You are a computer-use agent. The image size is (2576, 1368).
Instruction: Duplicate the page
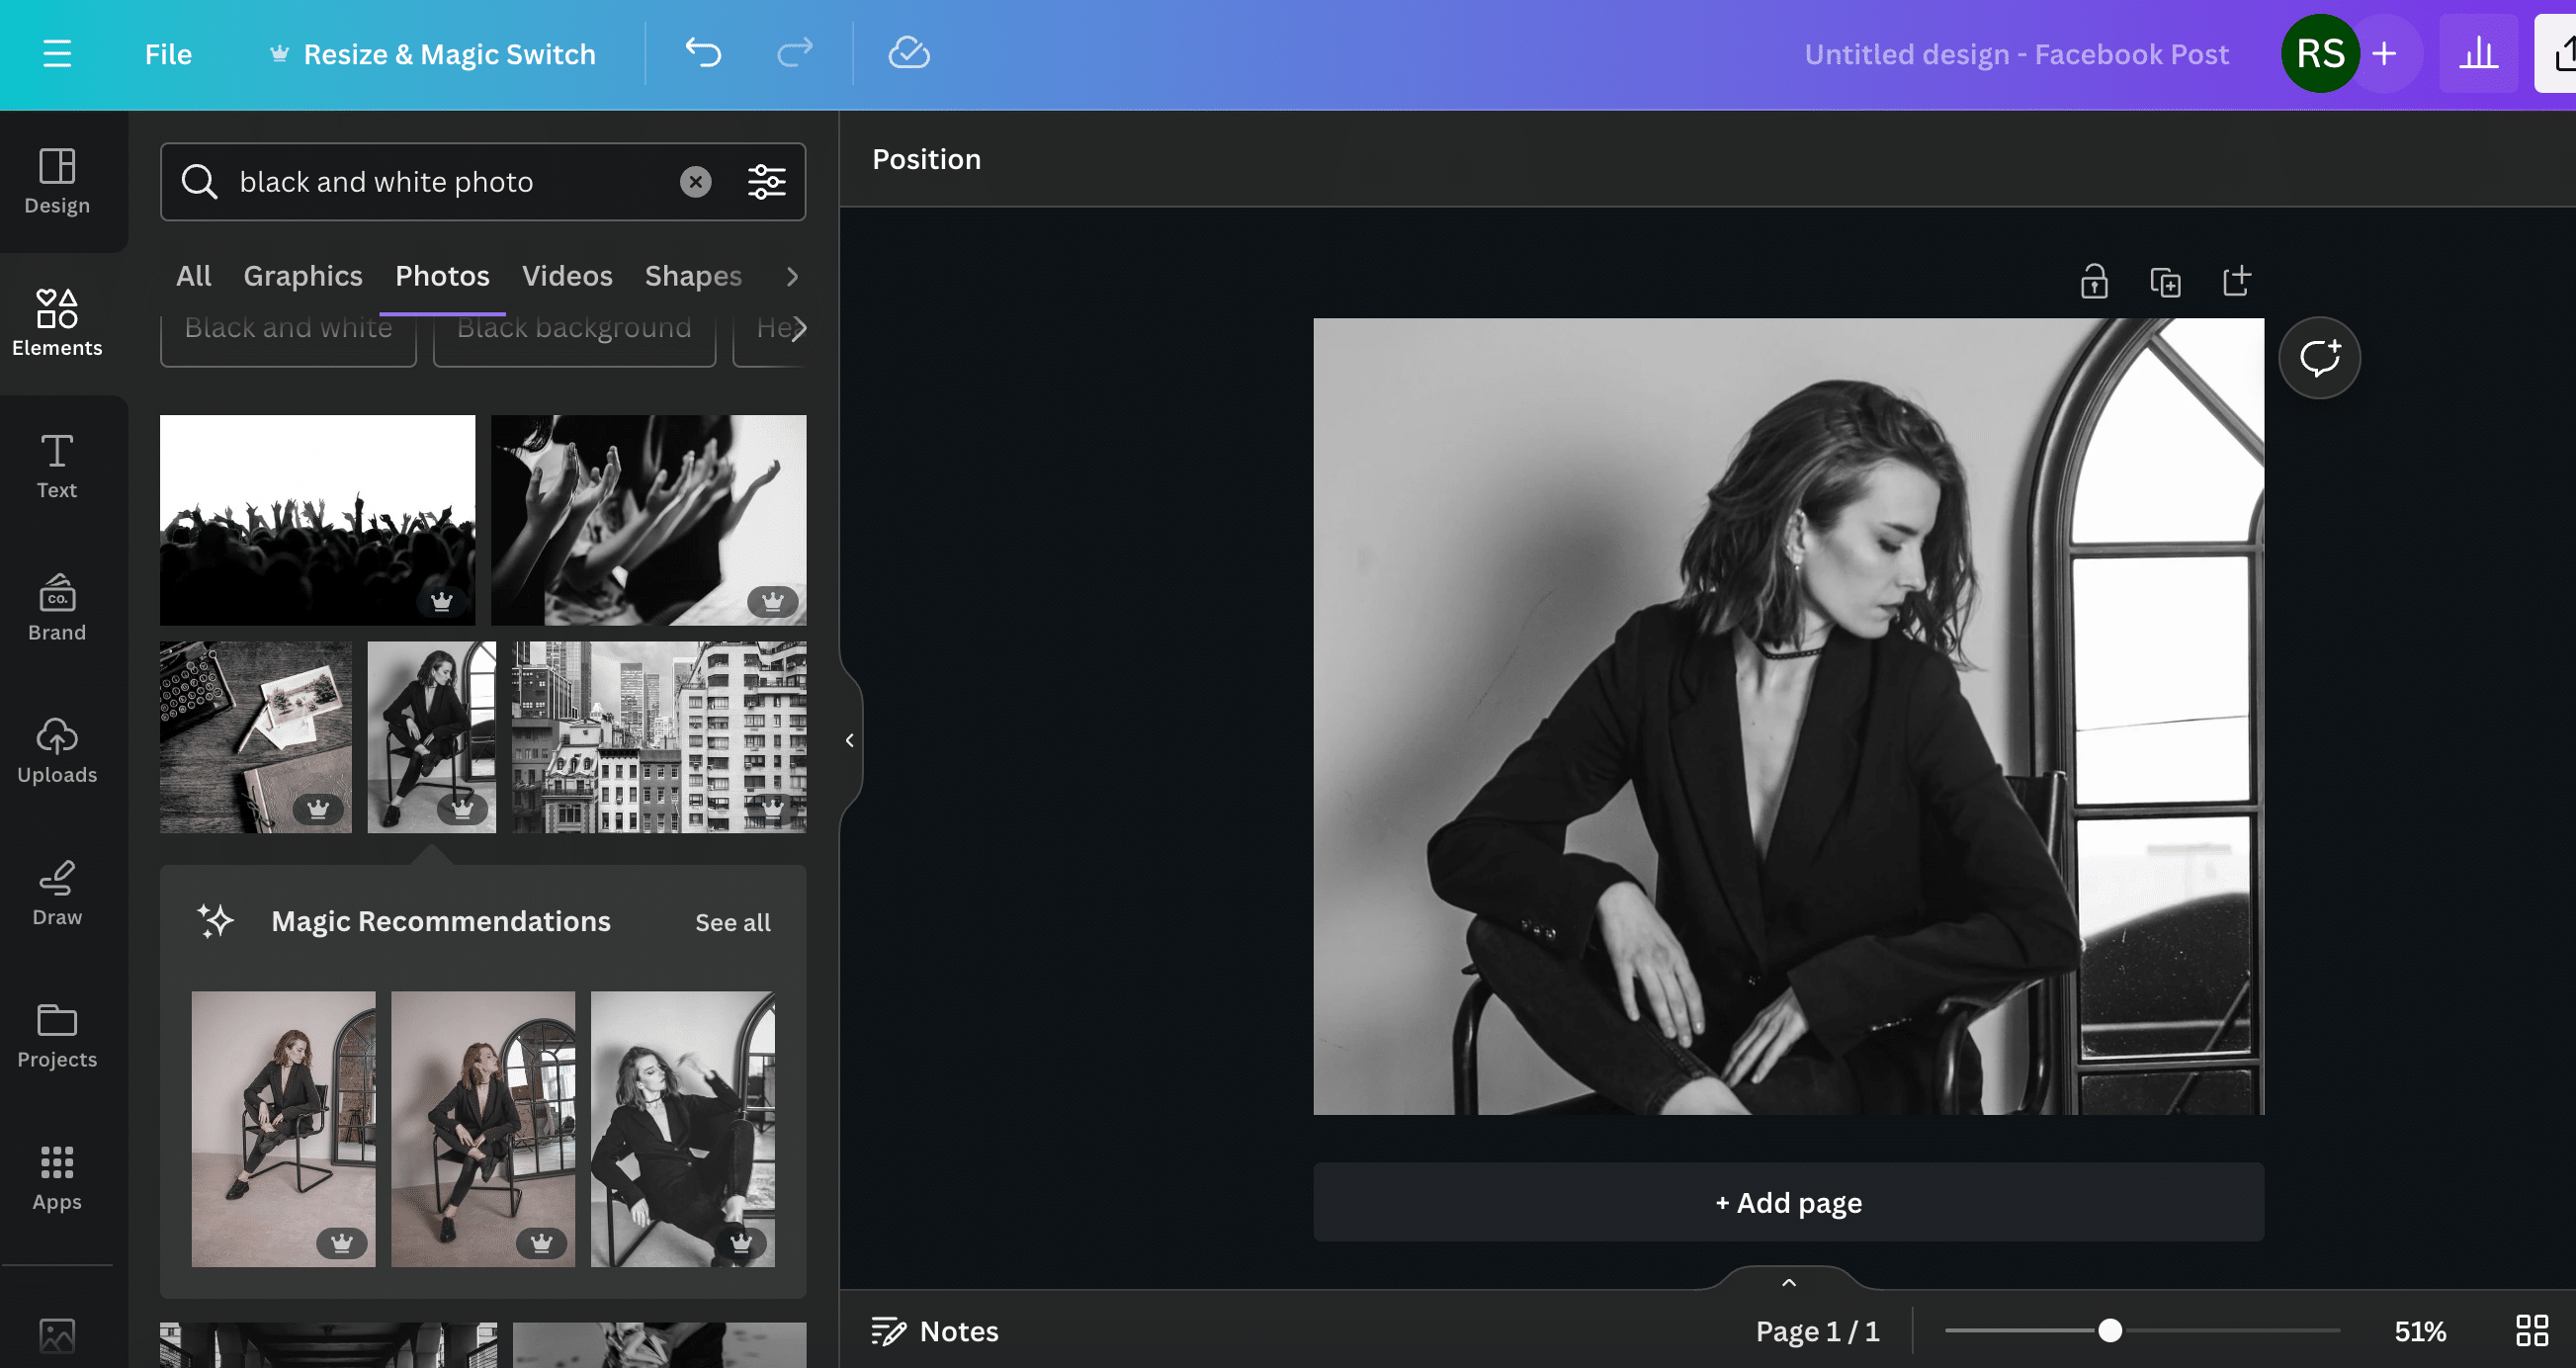2165,282
